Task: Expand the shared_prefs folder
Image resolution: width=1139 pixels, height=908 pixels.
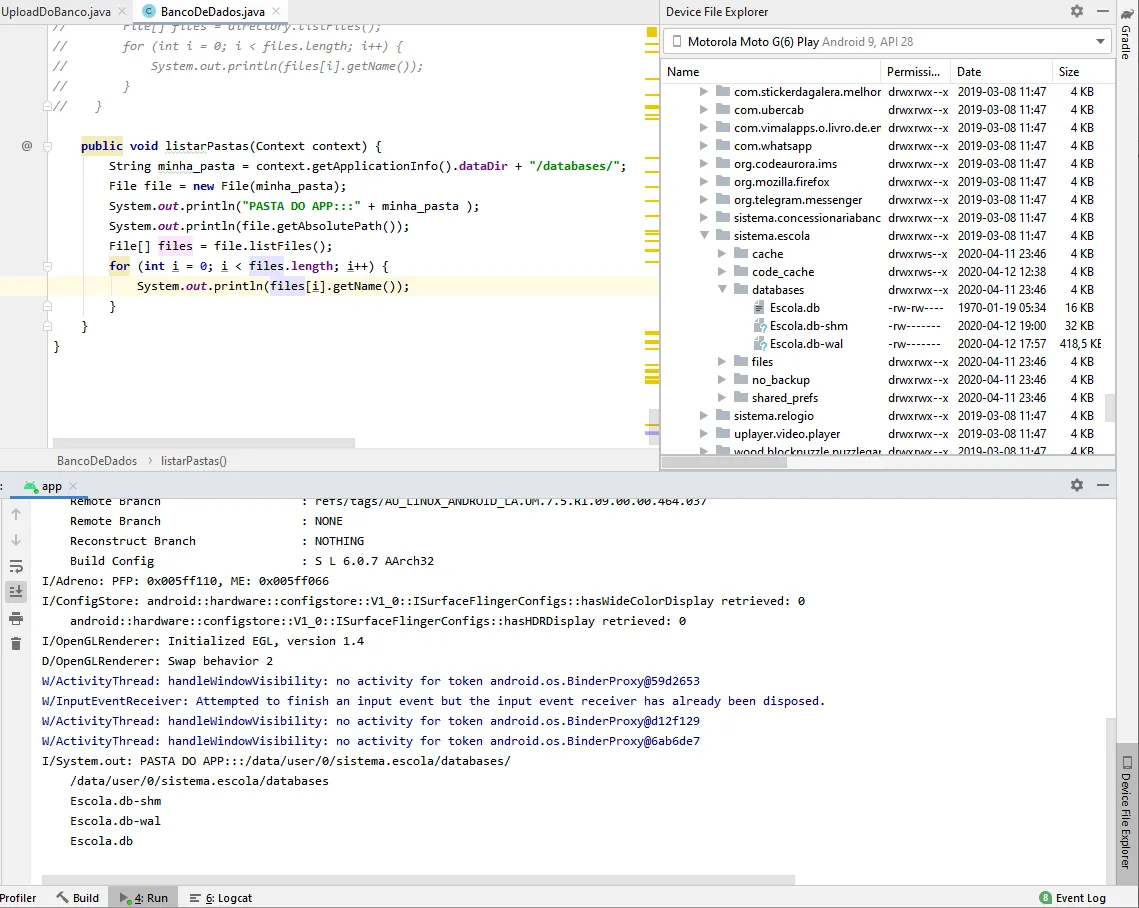Action: click(722, 398)
